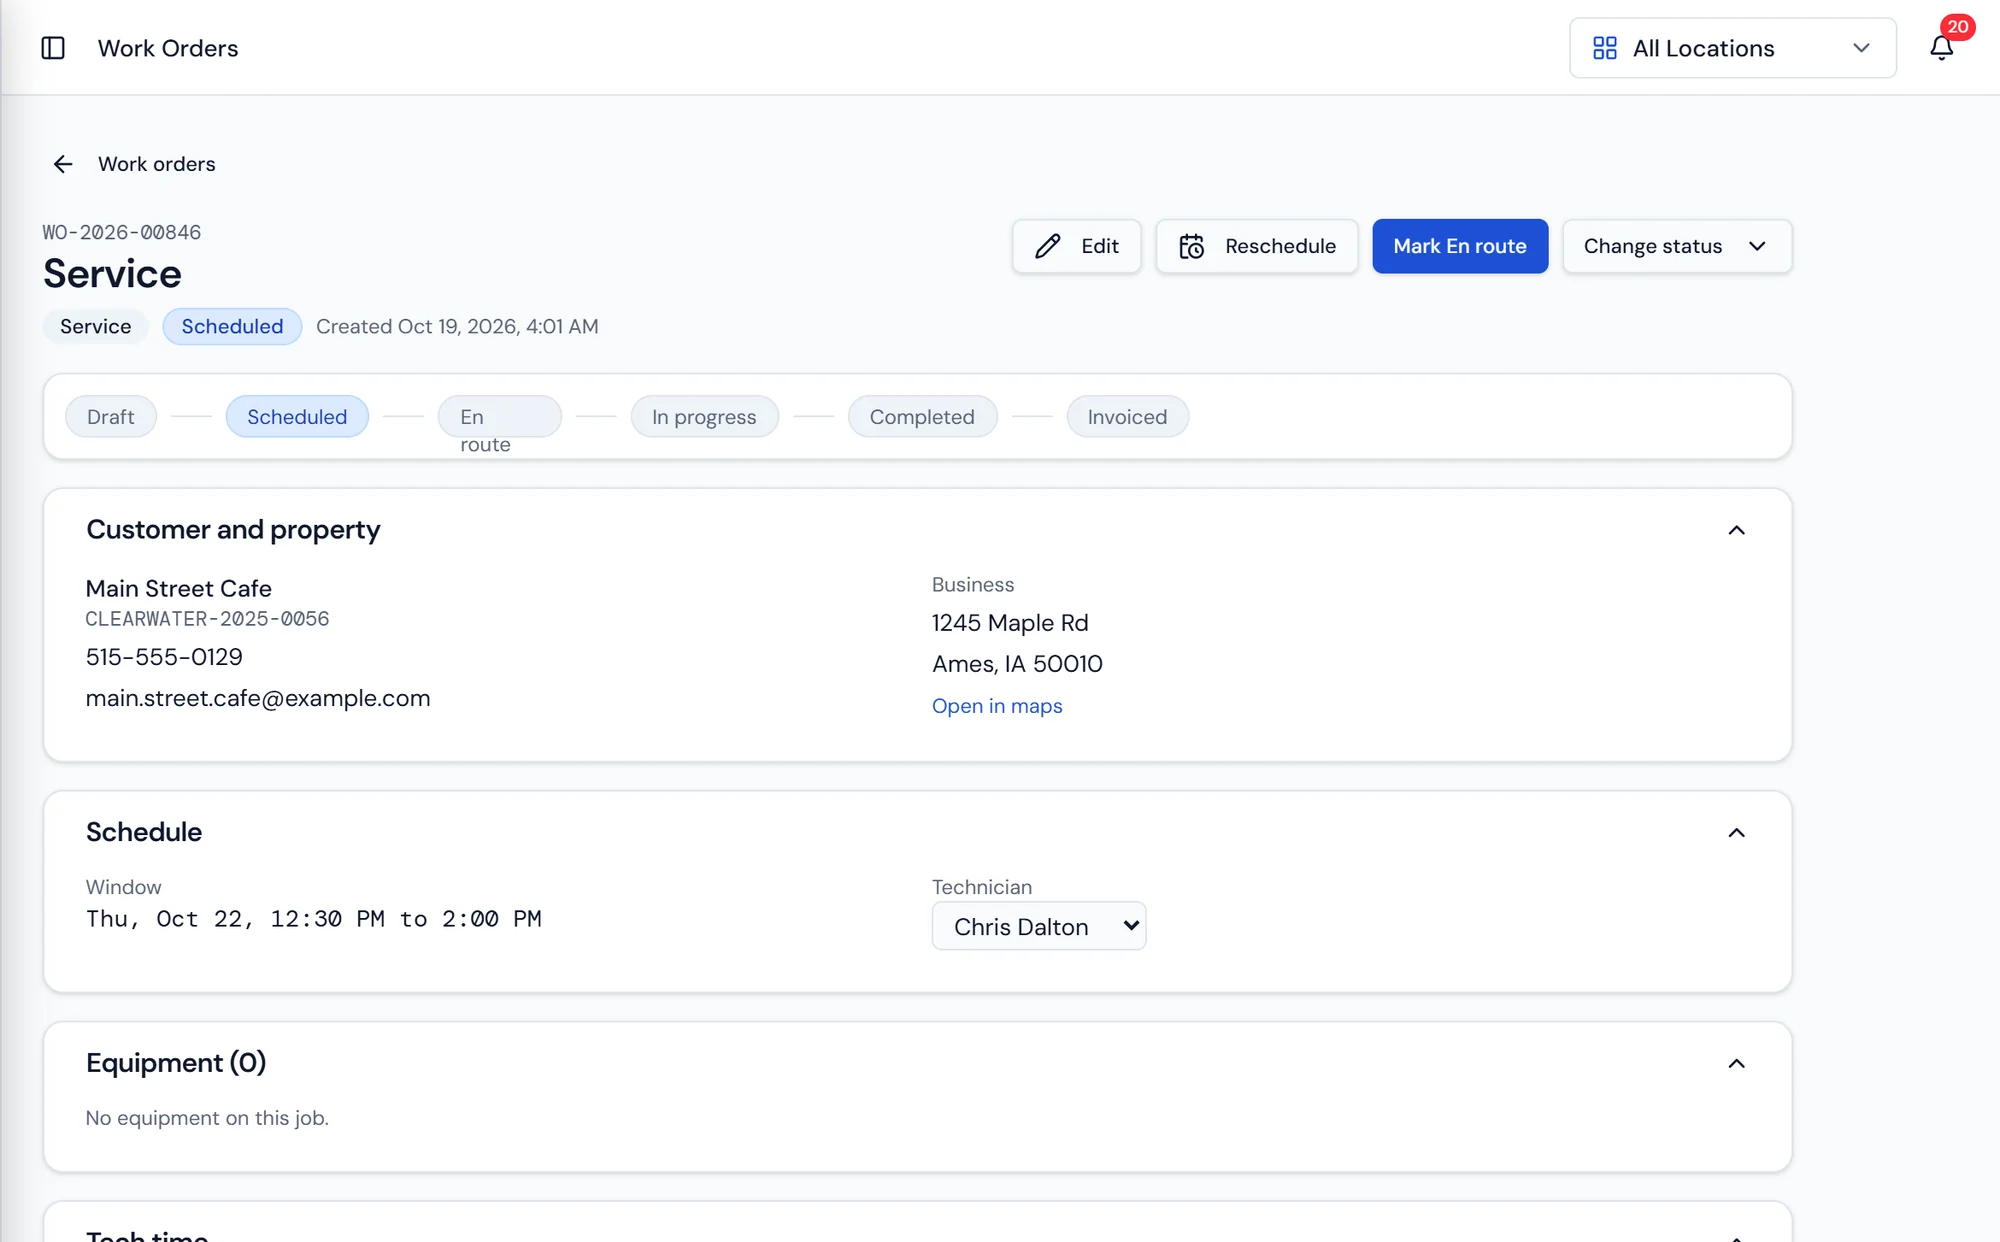The image size is (2000, 1242).
Task: Open address in maps link
Action: pyautogui.click(x=997, y=706)
